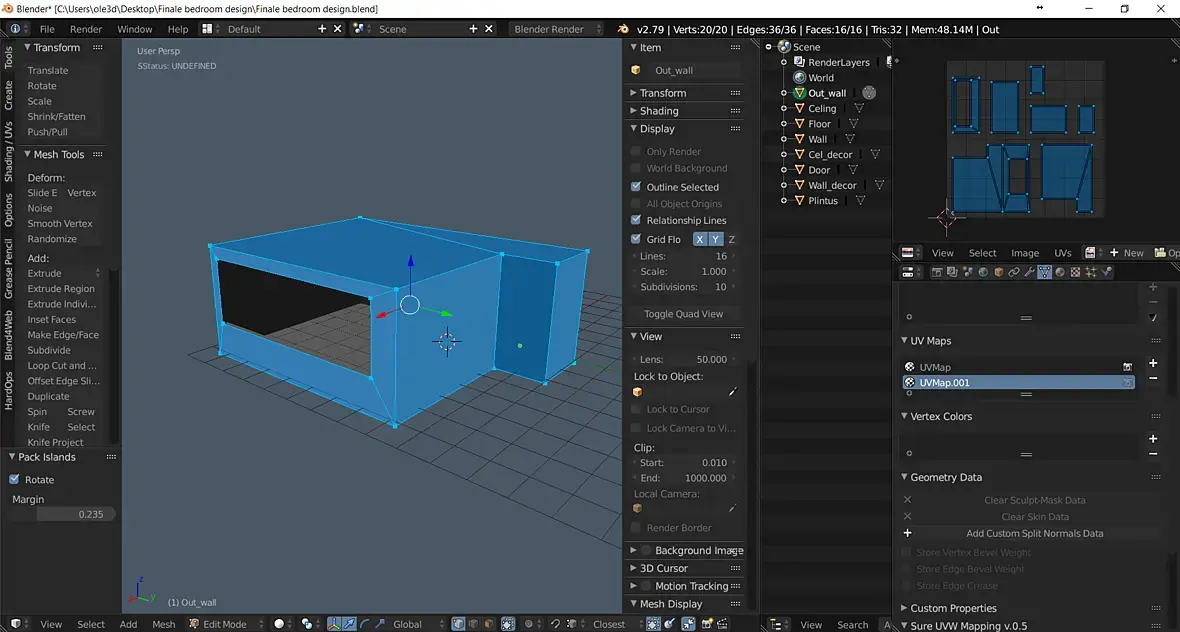Click Add Custom Split Normals Data

[x=1034, y=534]
